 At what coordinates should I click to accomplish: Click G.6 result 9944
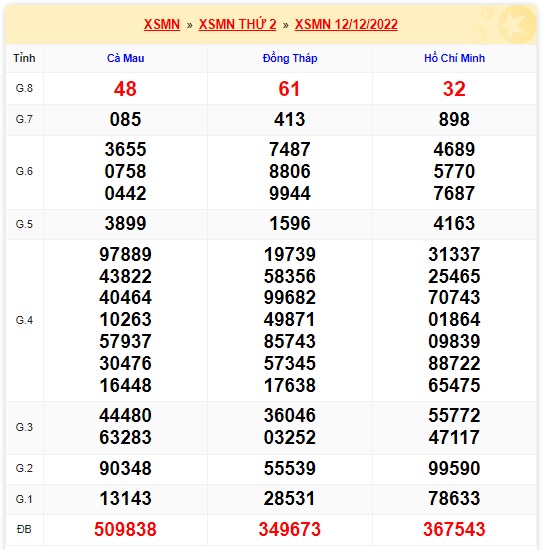290,193
